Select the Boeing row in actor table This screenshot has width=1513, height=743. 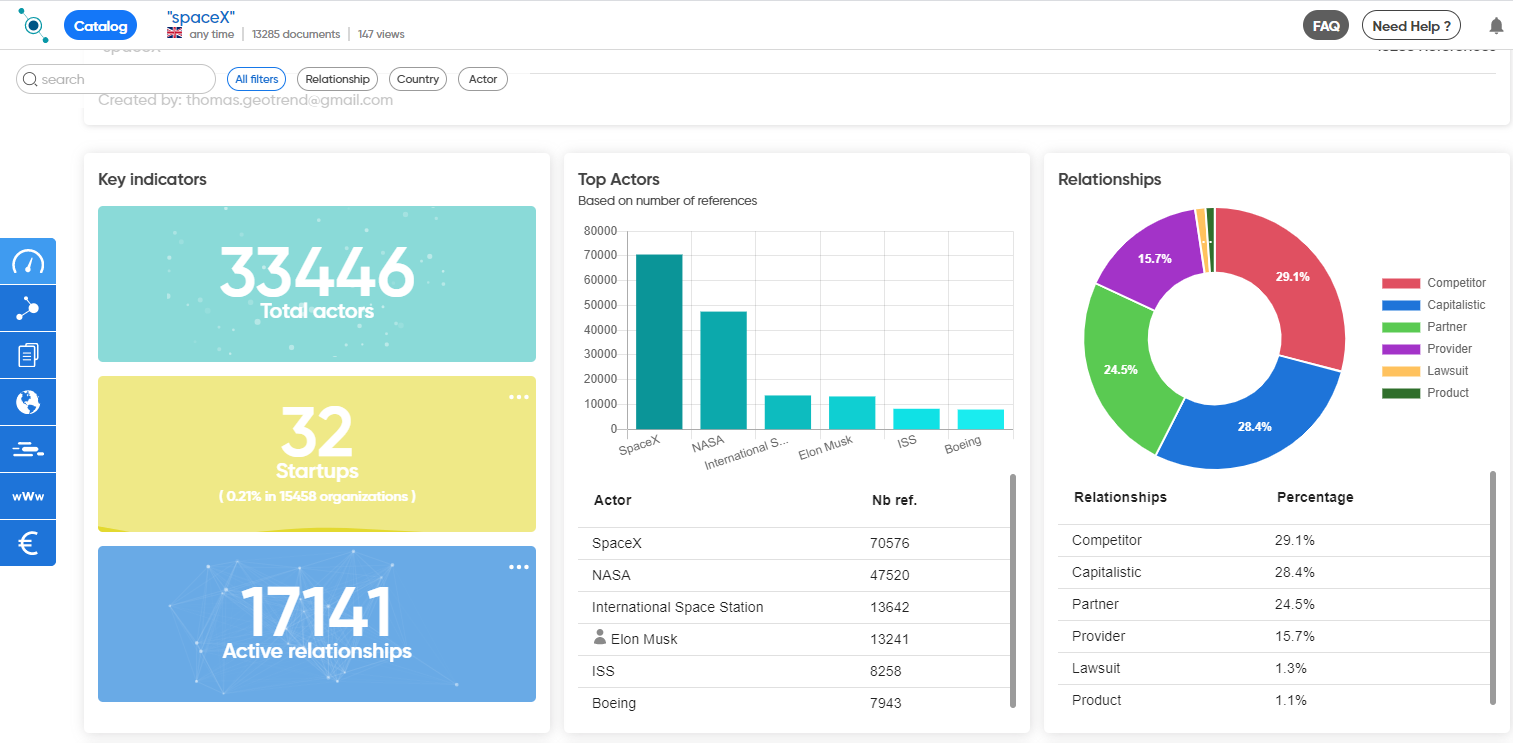[x=794, y=703]
